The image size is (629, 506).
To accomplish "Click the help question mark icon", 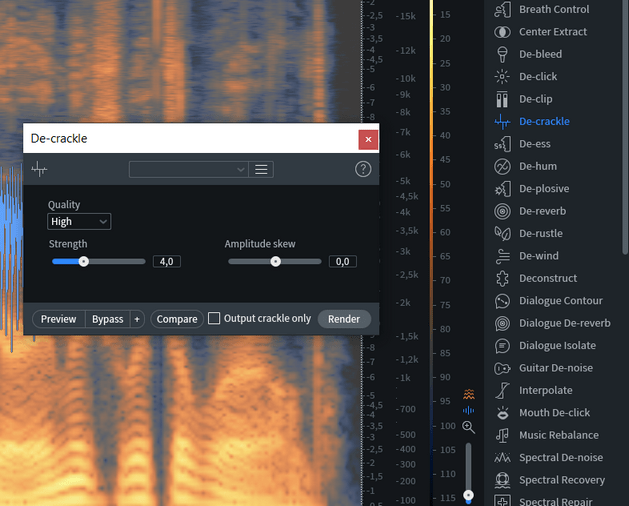I will coord(363,169).
